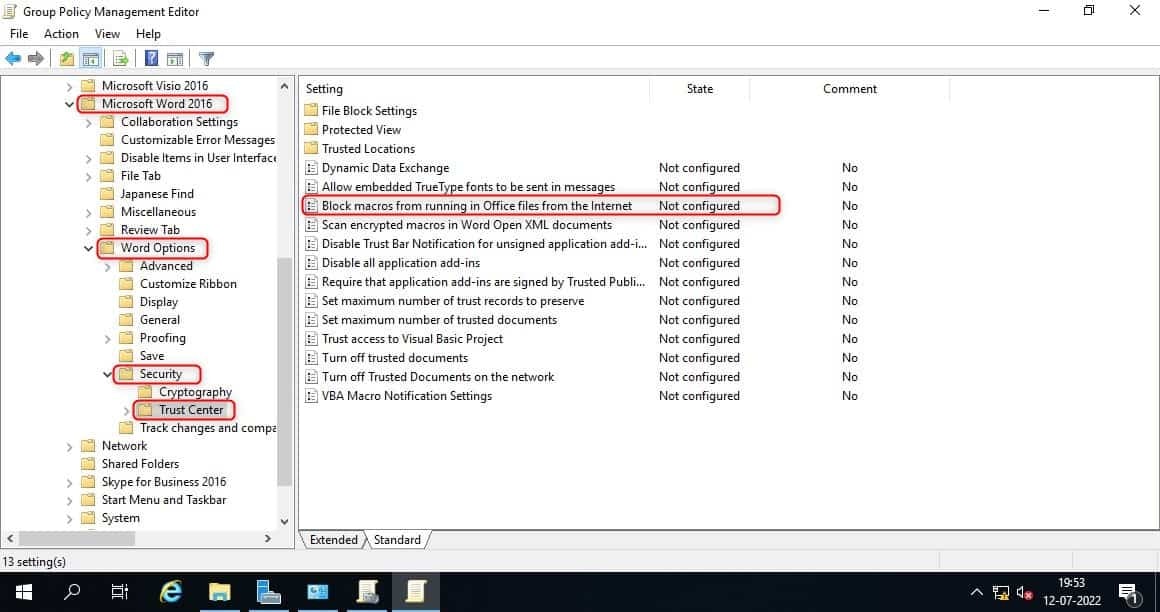The height and width of the screenshot is (612, 1160).
Task: Select Track changes and compare tree item
Action: (208, 428)
